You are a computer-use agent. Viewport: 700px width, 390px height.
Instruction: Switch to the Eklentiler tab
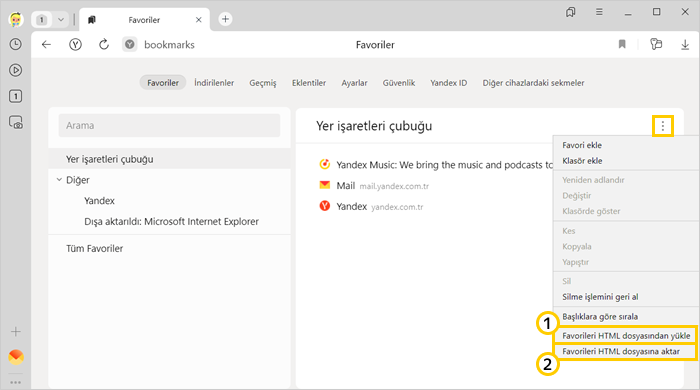[309, 83]
